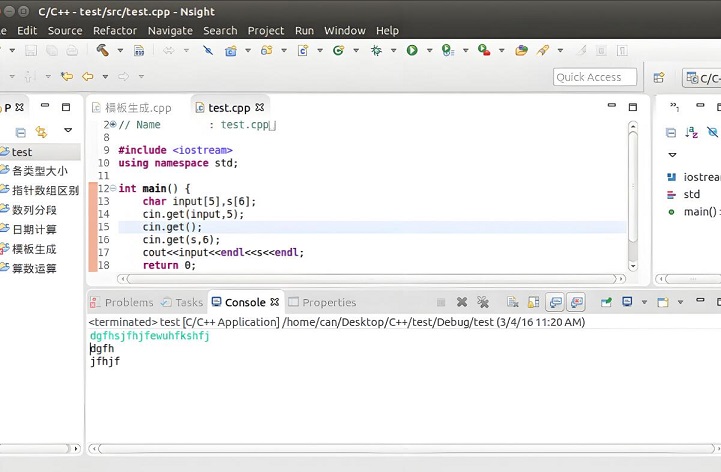
Task: Click the Quick Access search field
Action: click(x=594, y=77)
